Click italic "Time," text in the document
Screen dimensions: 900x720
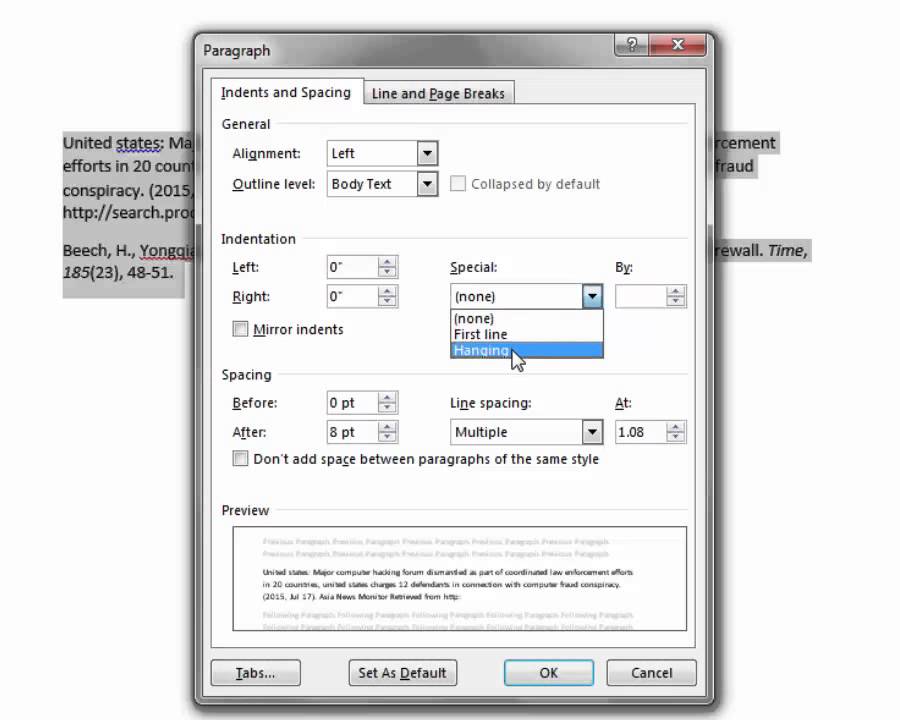[787, 250]
